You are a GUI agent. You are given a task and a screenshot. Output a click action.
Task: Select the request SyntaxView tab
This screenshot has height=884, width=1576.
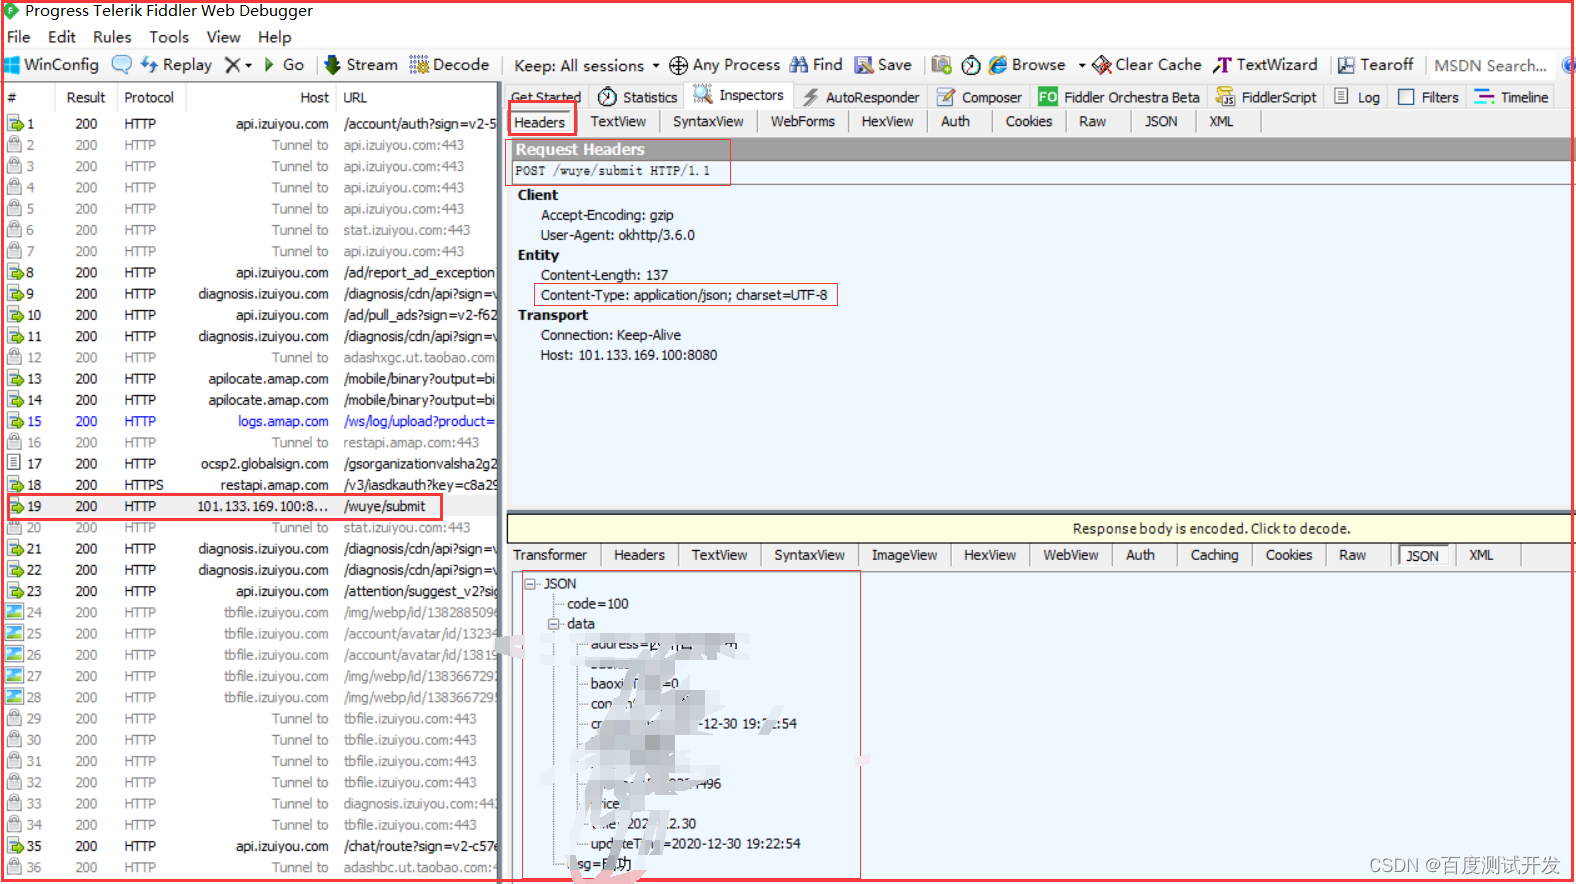pyautogui.click(x=708, y=122)
